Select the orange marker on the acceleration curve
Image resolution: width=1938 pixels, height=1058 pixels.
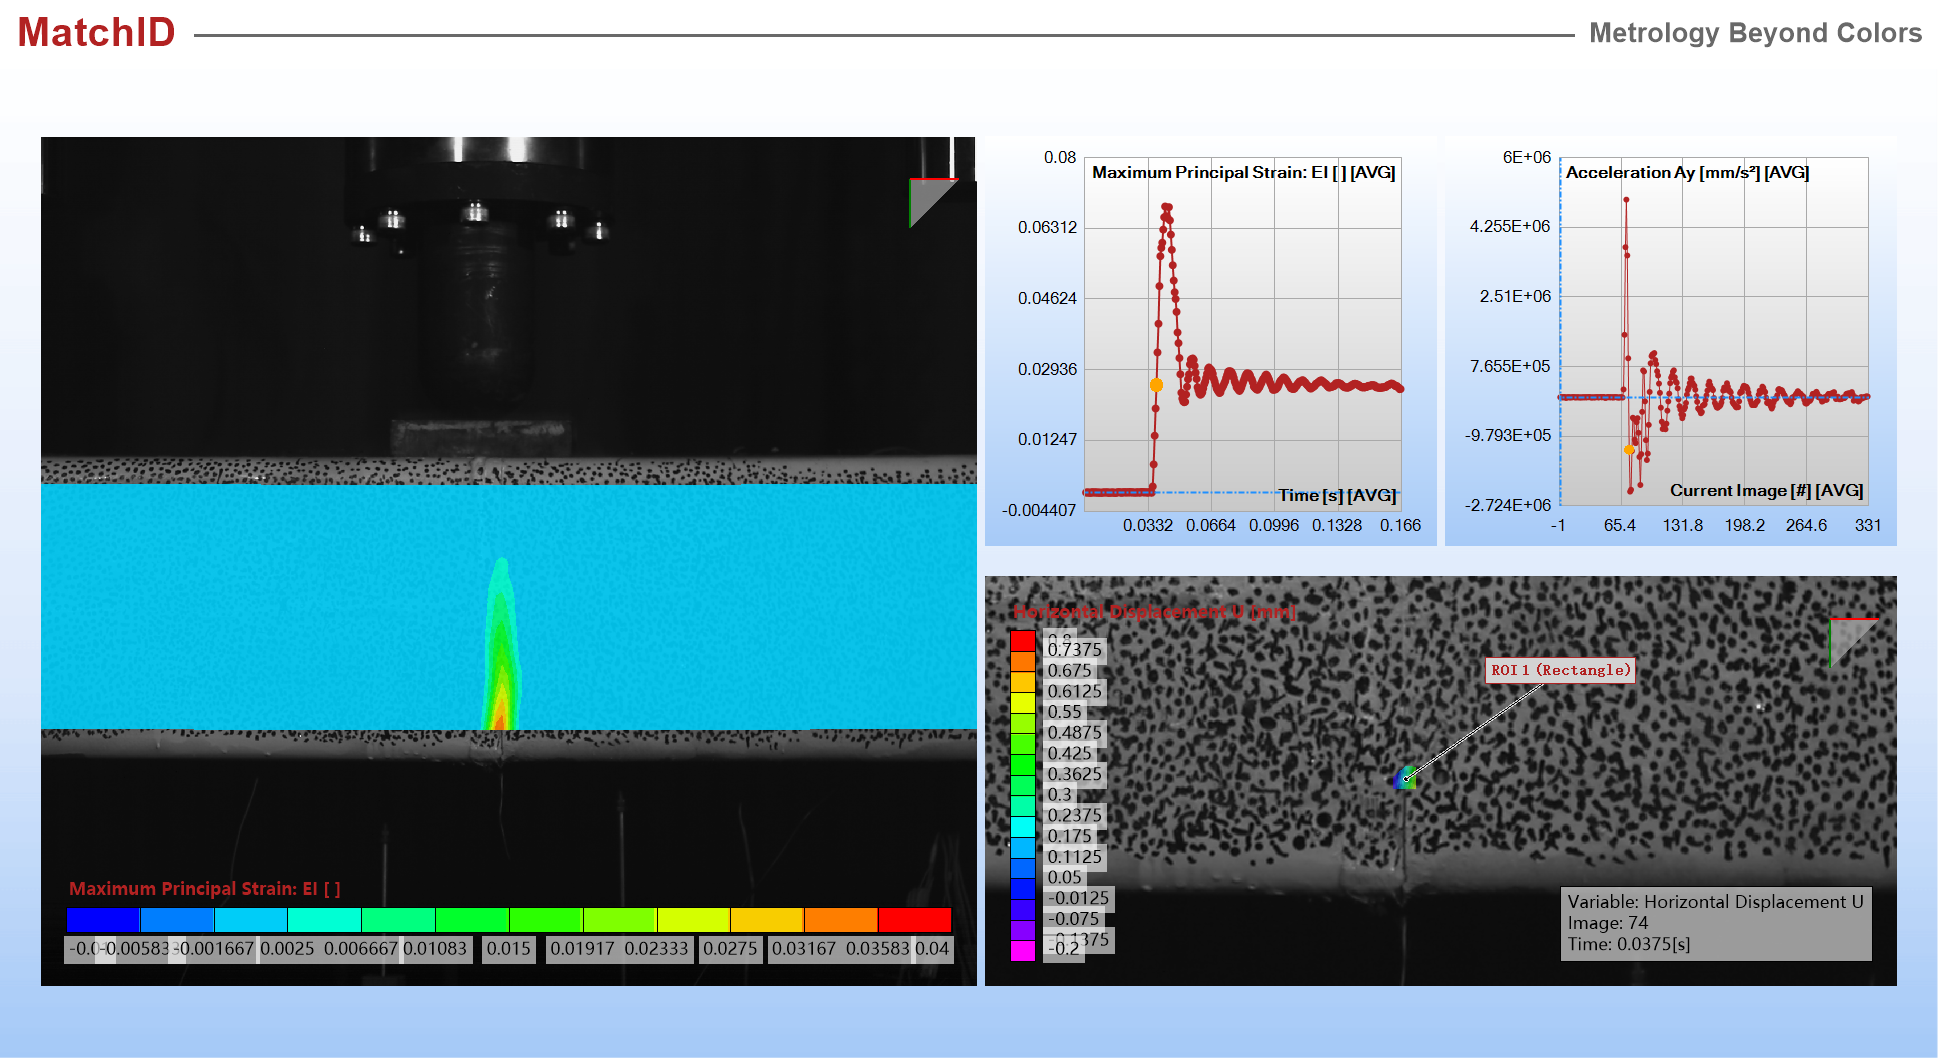[x=1629, y=450]
